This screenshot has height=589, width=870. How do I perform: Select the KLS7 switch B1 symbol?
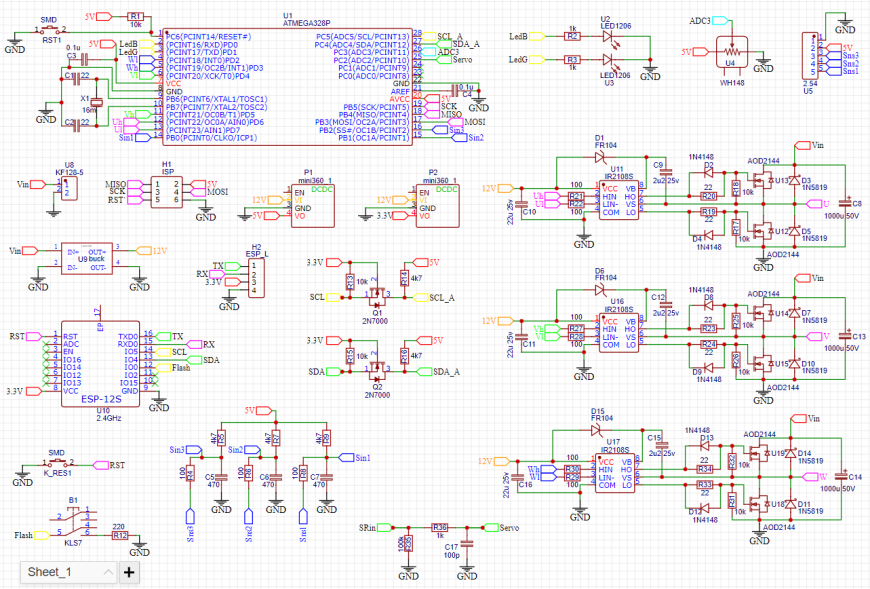click(73, 522)
